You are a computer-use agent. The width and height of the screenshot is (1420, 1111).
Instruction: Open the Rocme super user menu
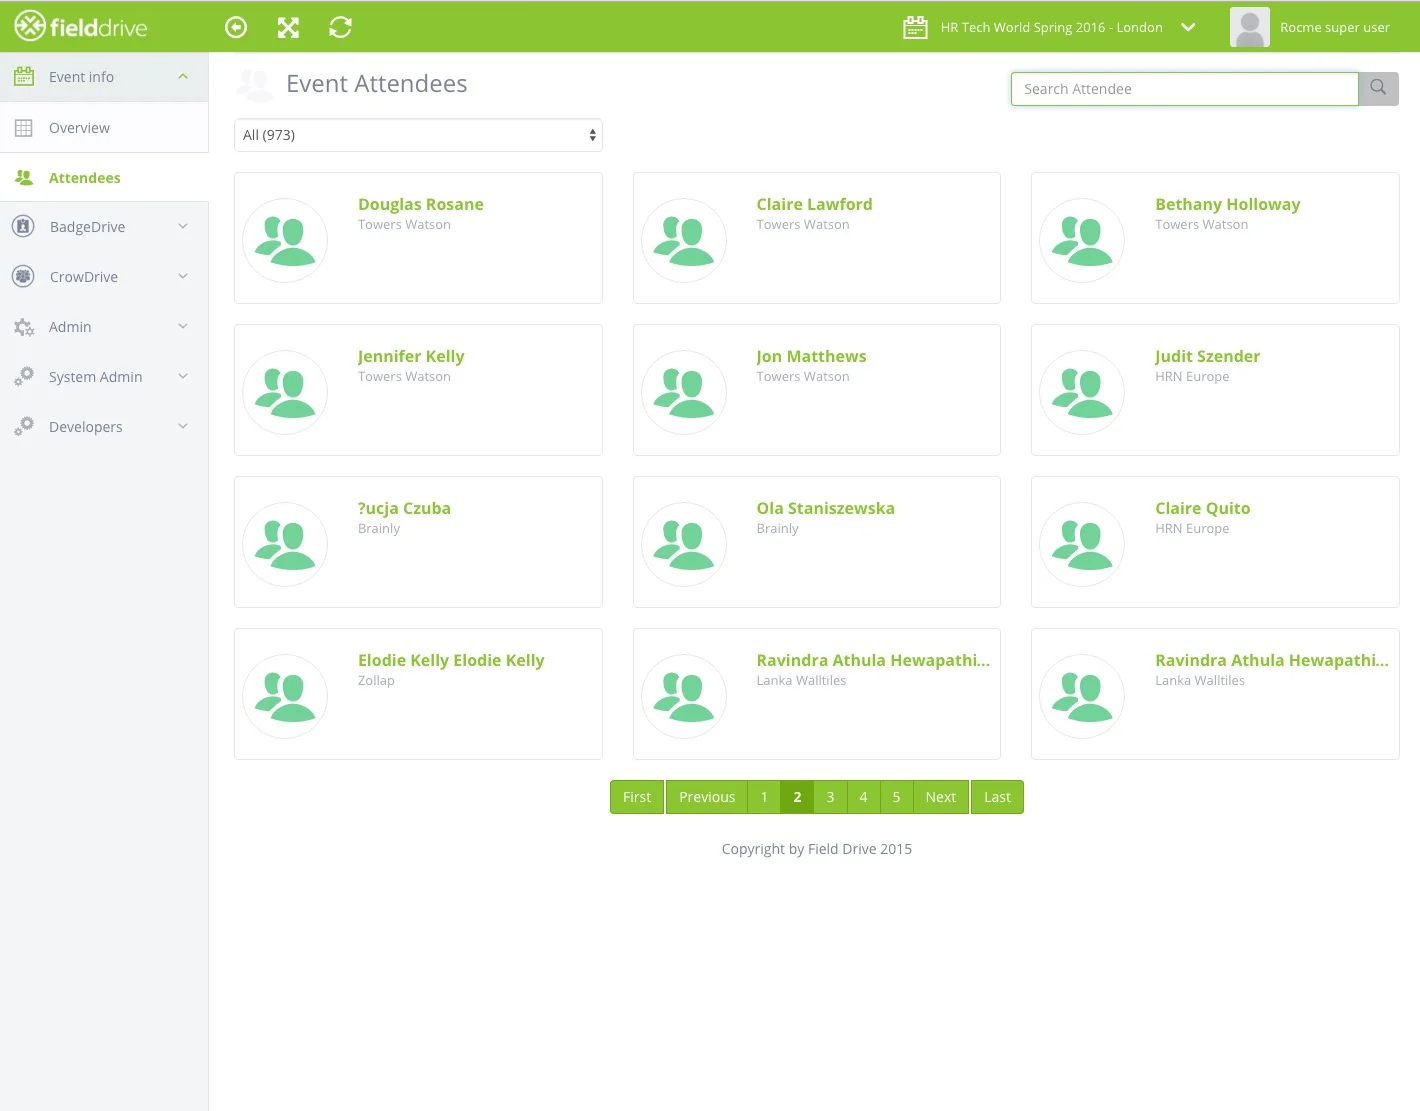(x=1334, y=28)
